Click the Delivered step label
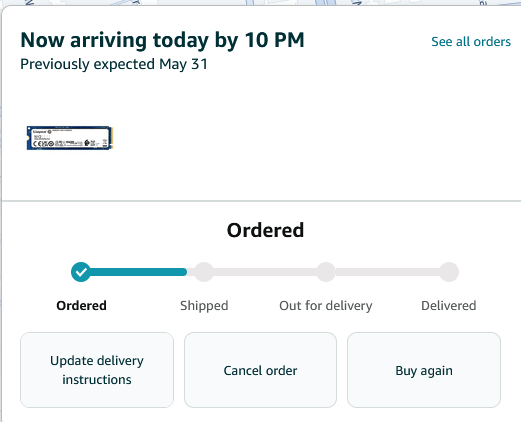Image resolution: width=521 pixels, height=422 pixels. (449, 306)
